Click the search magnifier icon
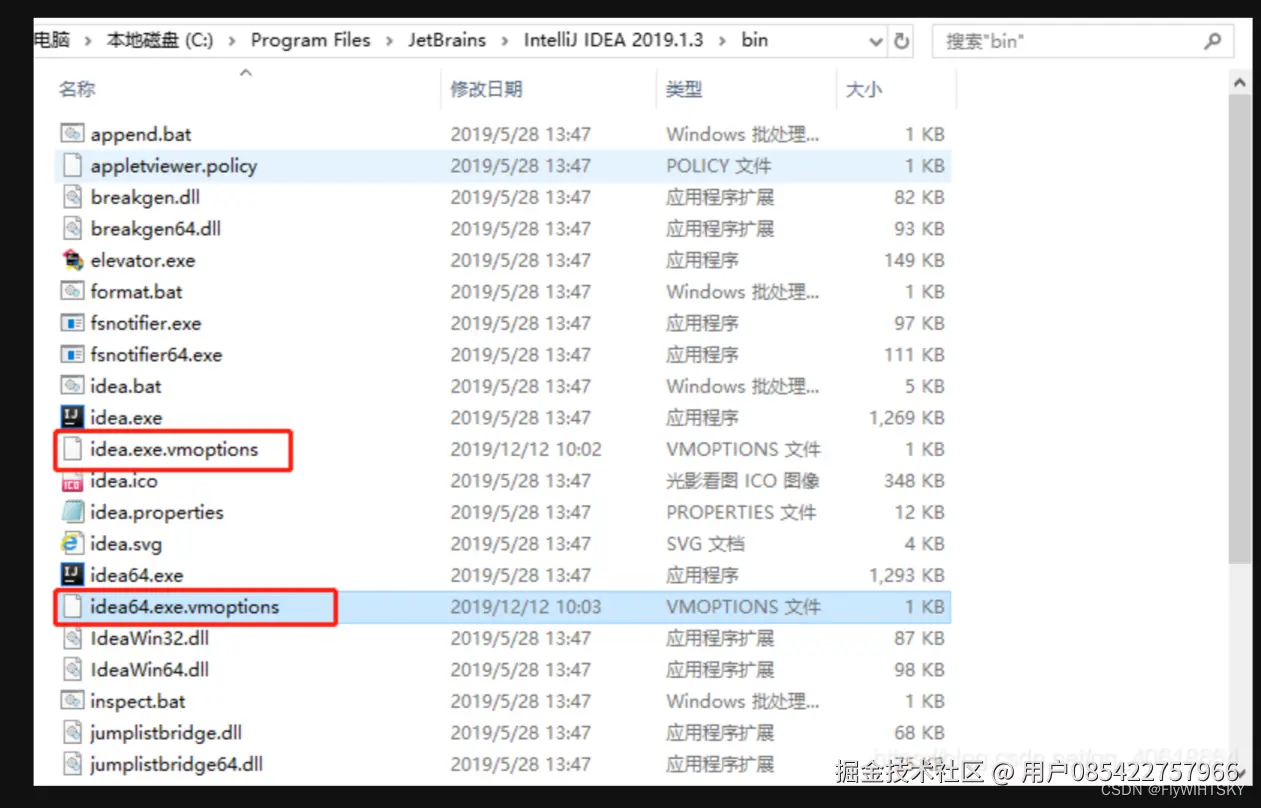 click(1212, 41)
